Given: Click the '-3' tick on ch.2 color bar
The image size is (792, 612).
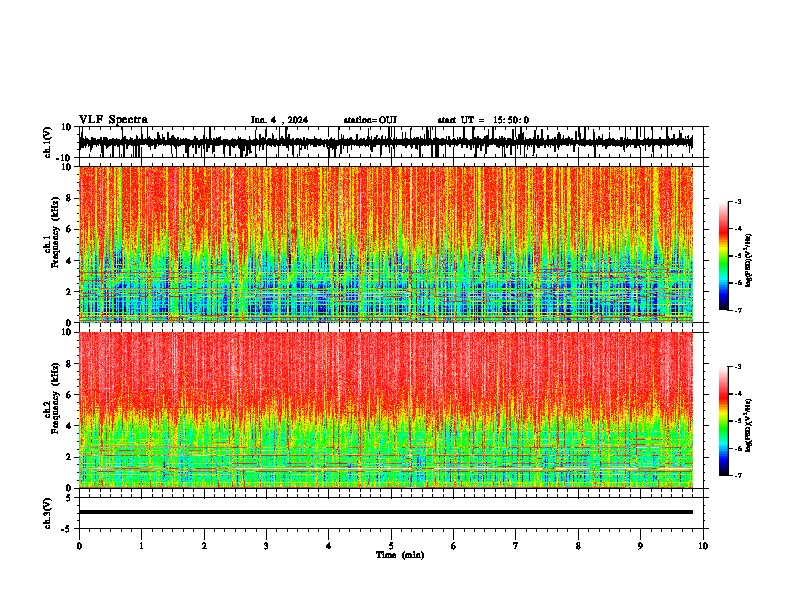Looking at the screenshot, I should [738, 367].
